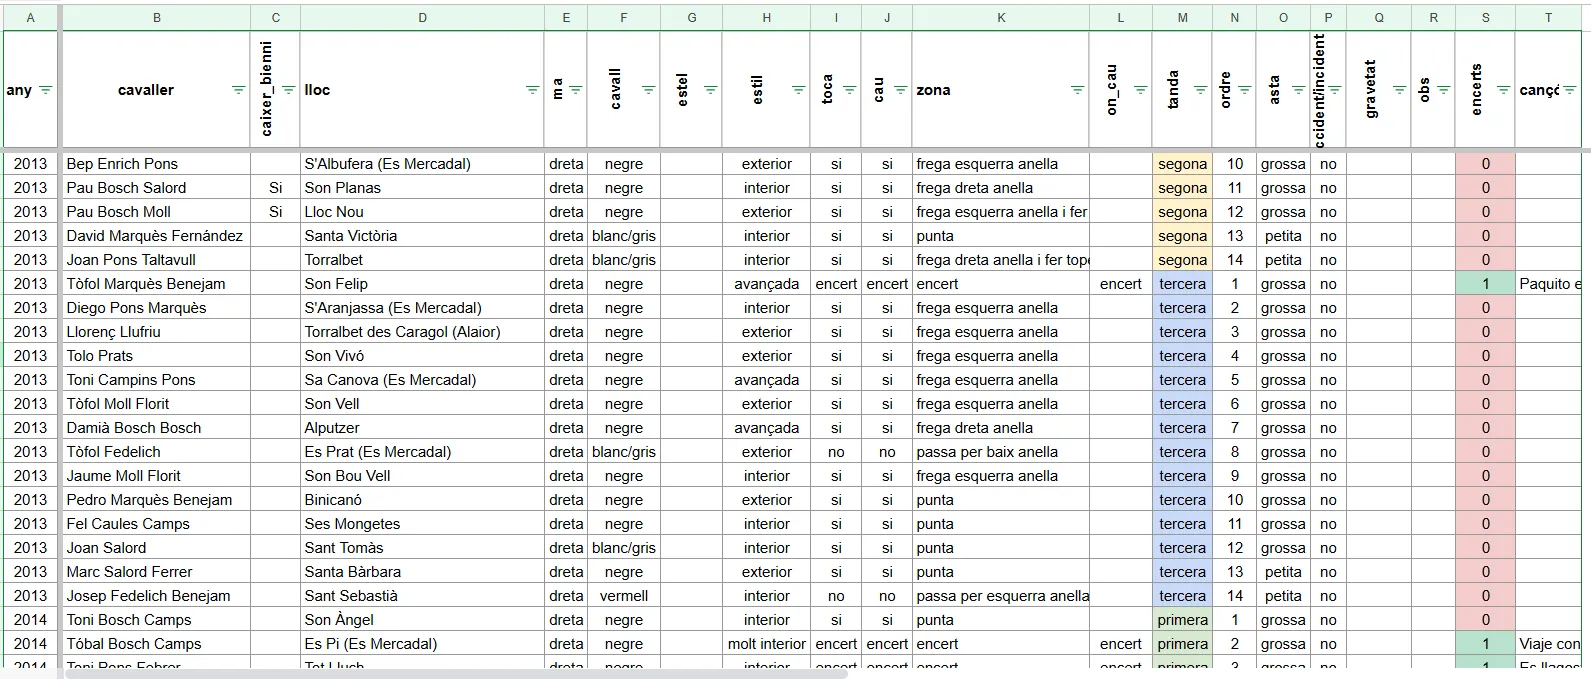Screen dimensions: 1591x679
Task: Open filter for the any column
Action: [45, 90]
